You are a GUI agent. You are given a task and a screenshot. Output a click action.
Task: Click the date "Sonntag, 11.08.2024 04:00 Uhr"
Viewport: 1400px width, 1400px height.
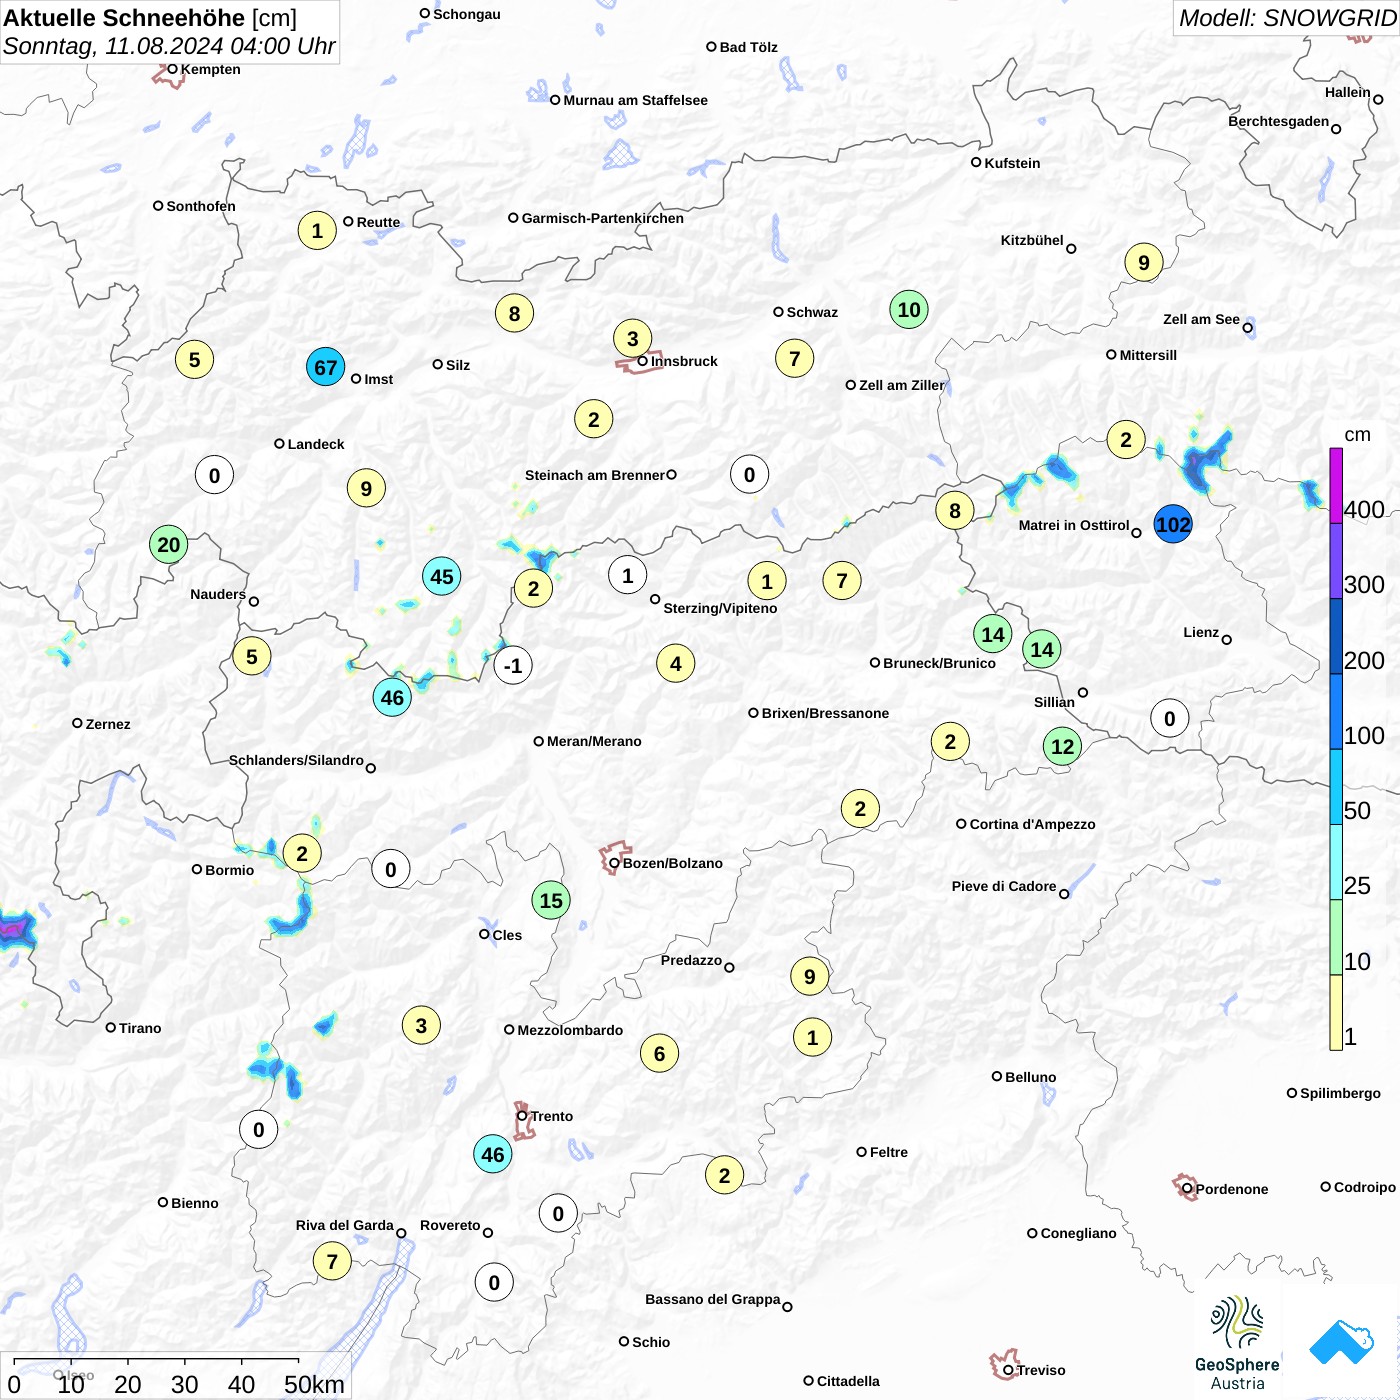(169, 46)
